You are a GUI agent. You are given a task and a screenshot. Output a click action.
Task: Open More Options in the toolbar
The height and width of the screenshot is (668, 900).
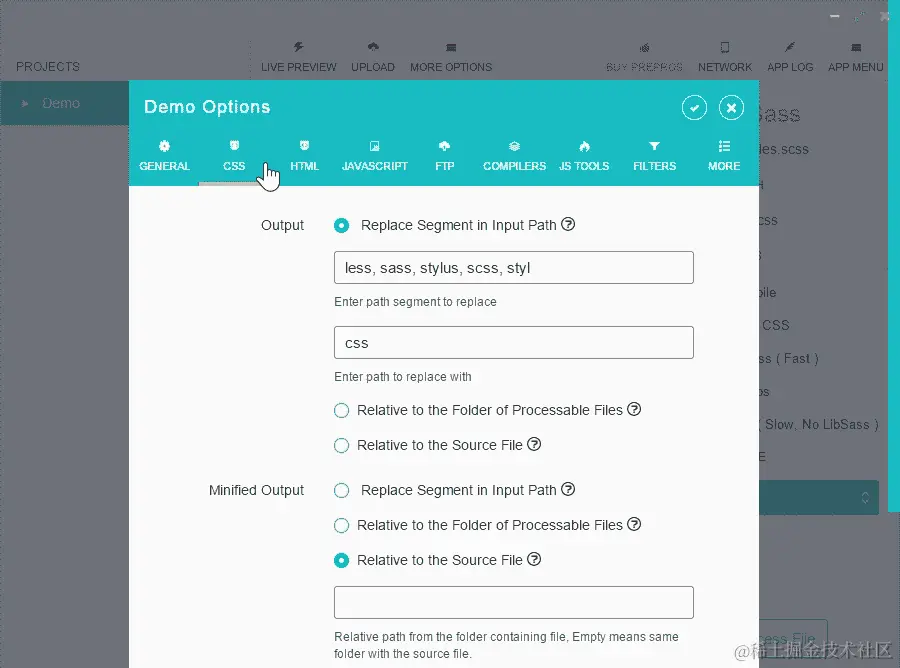(x=451, y=57)
